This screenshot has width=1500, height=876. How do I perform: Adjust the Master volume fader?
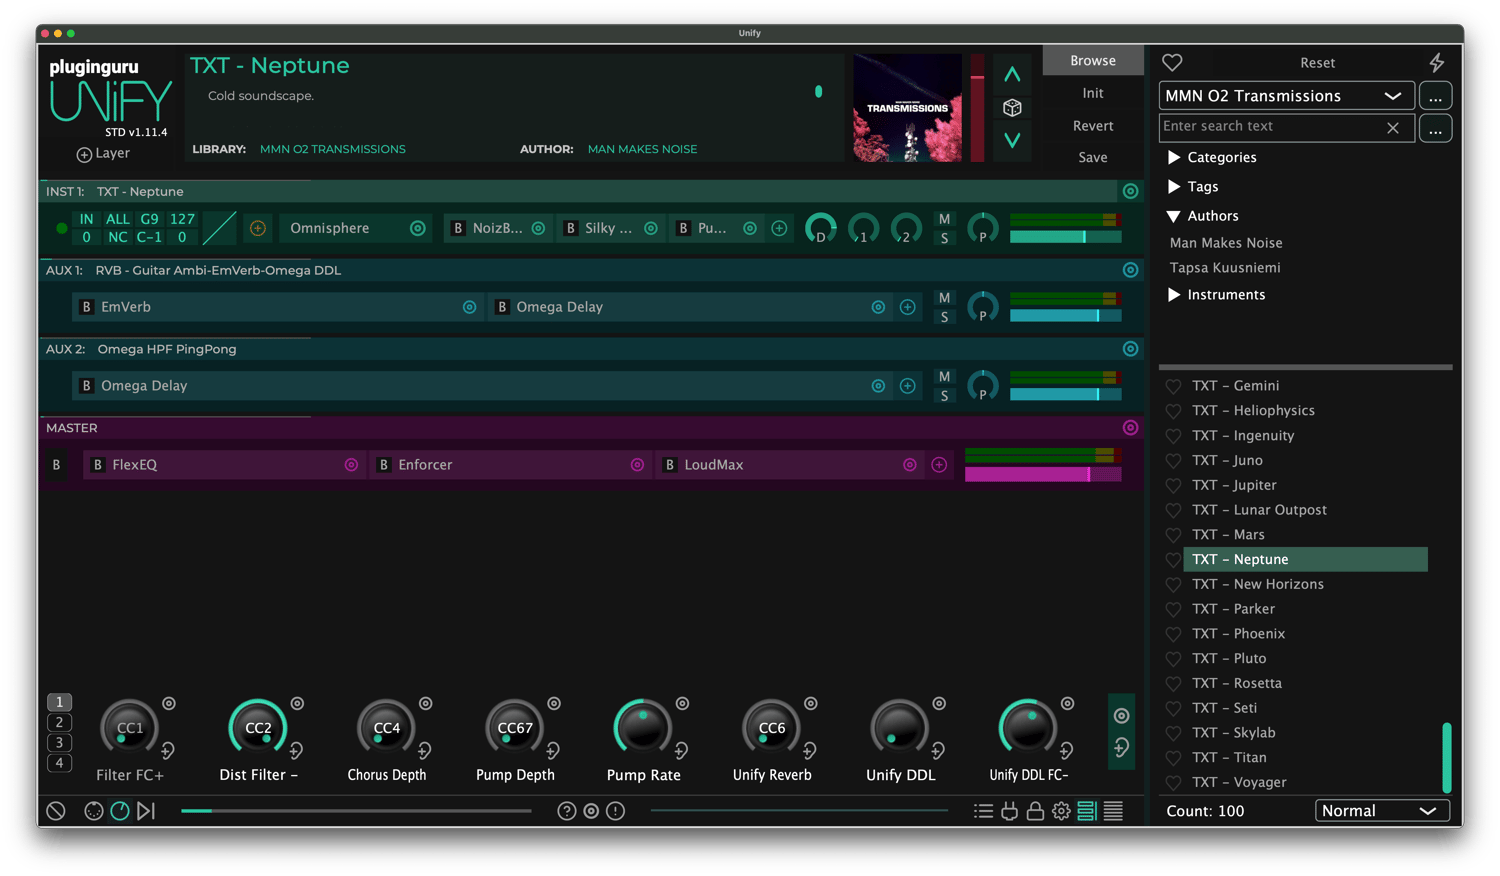[x=1043, y=475]
